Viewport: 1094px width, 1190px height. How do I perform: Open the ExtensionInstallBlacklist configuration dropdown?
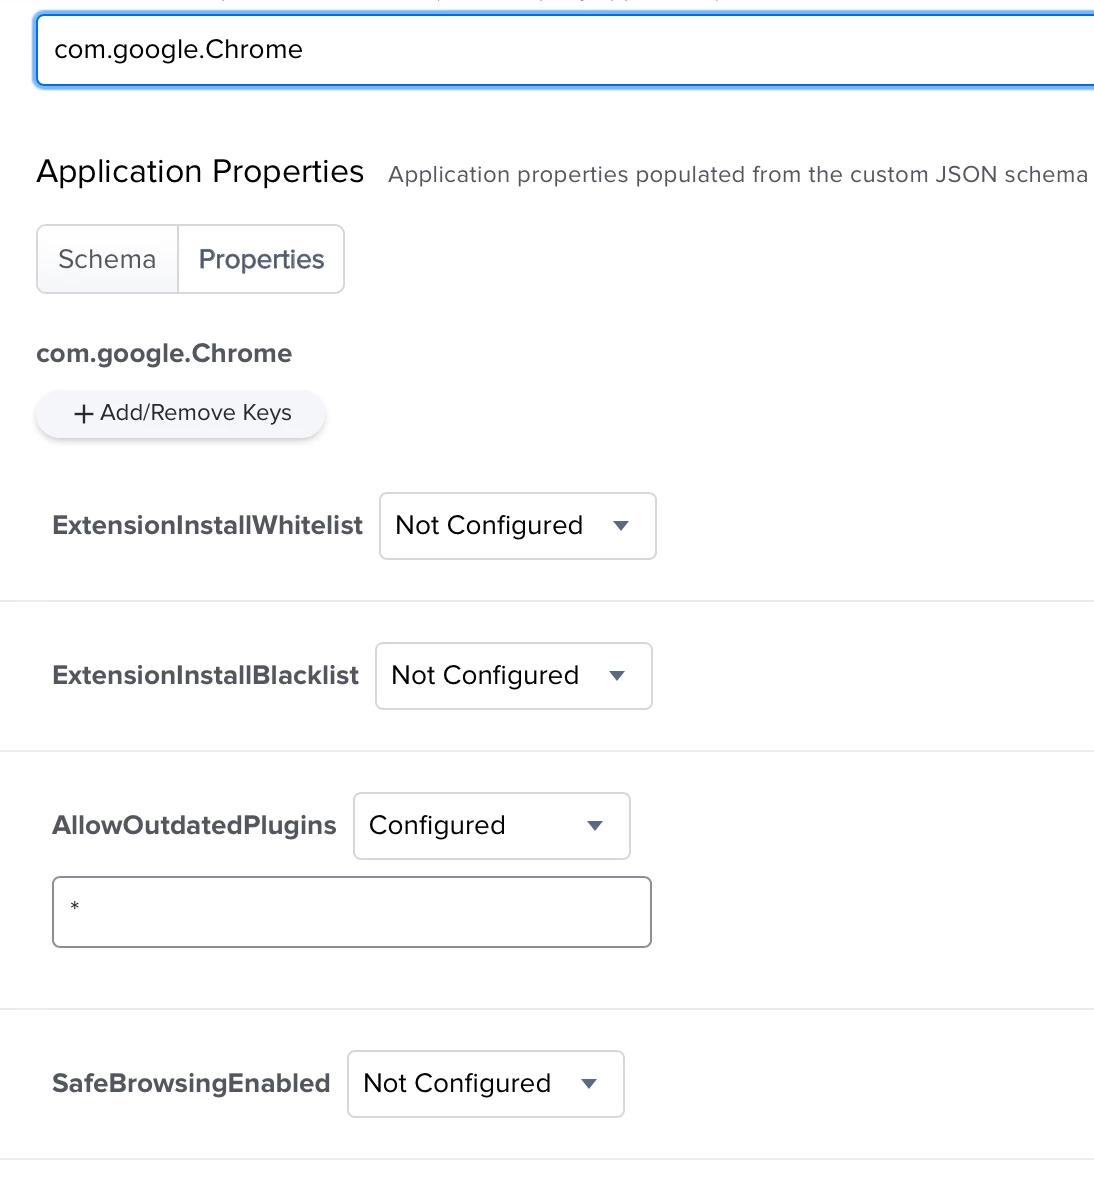pos(514,676)
